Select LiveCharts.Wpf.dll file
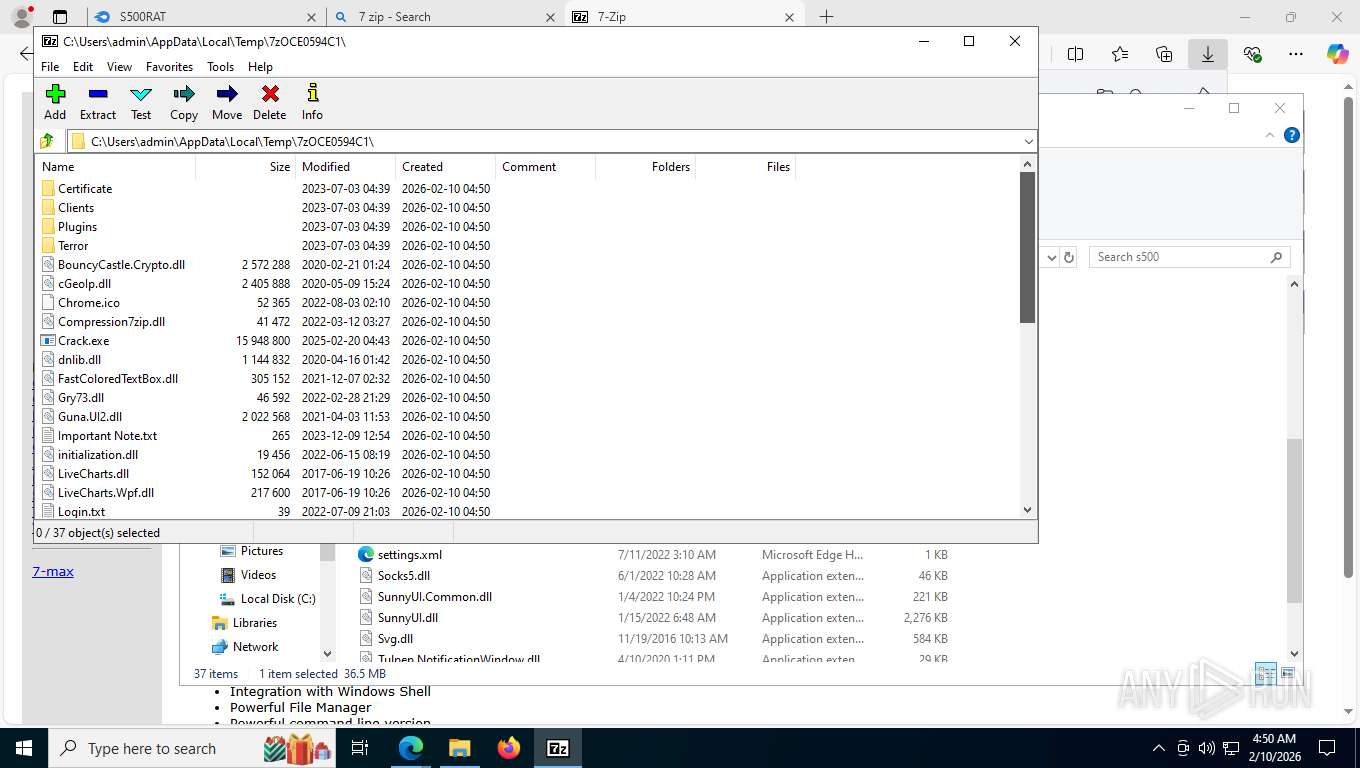1360x768 pixels. (106, 493)
